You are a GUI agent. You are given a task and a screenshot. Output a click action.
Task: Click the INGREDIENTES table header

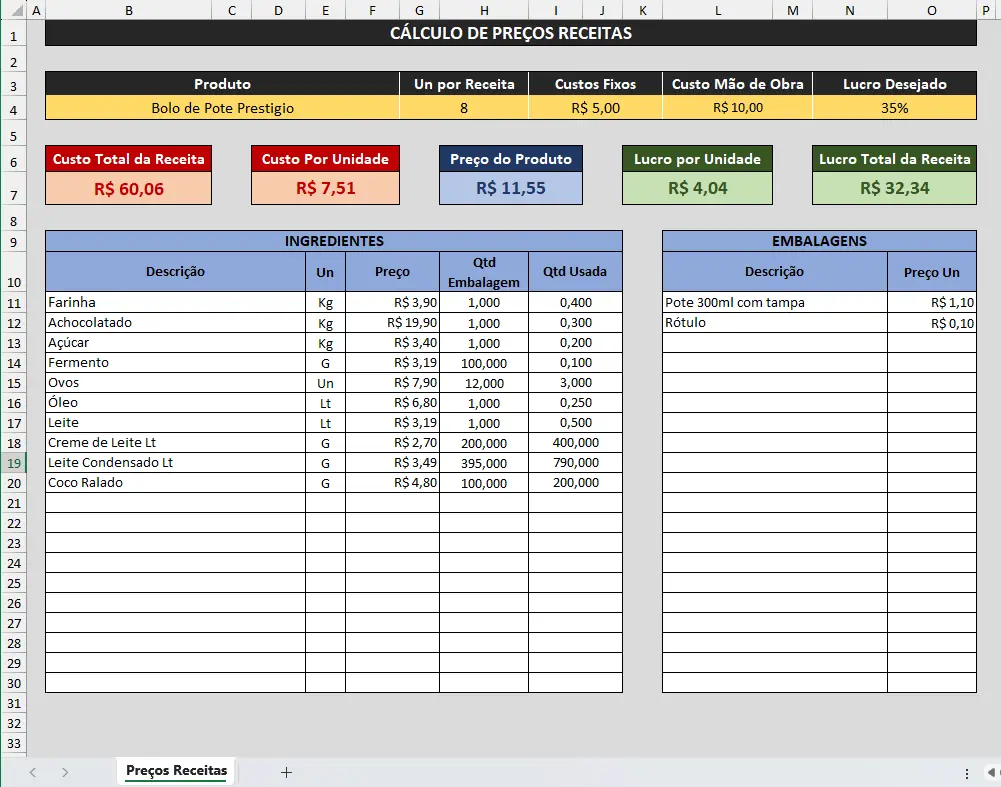pos(334,241)
